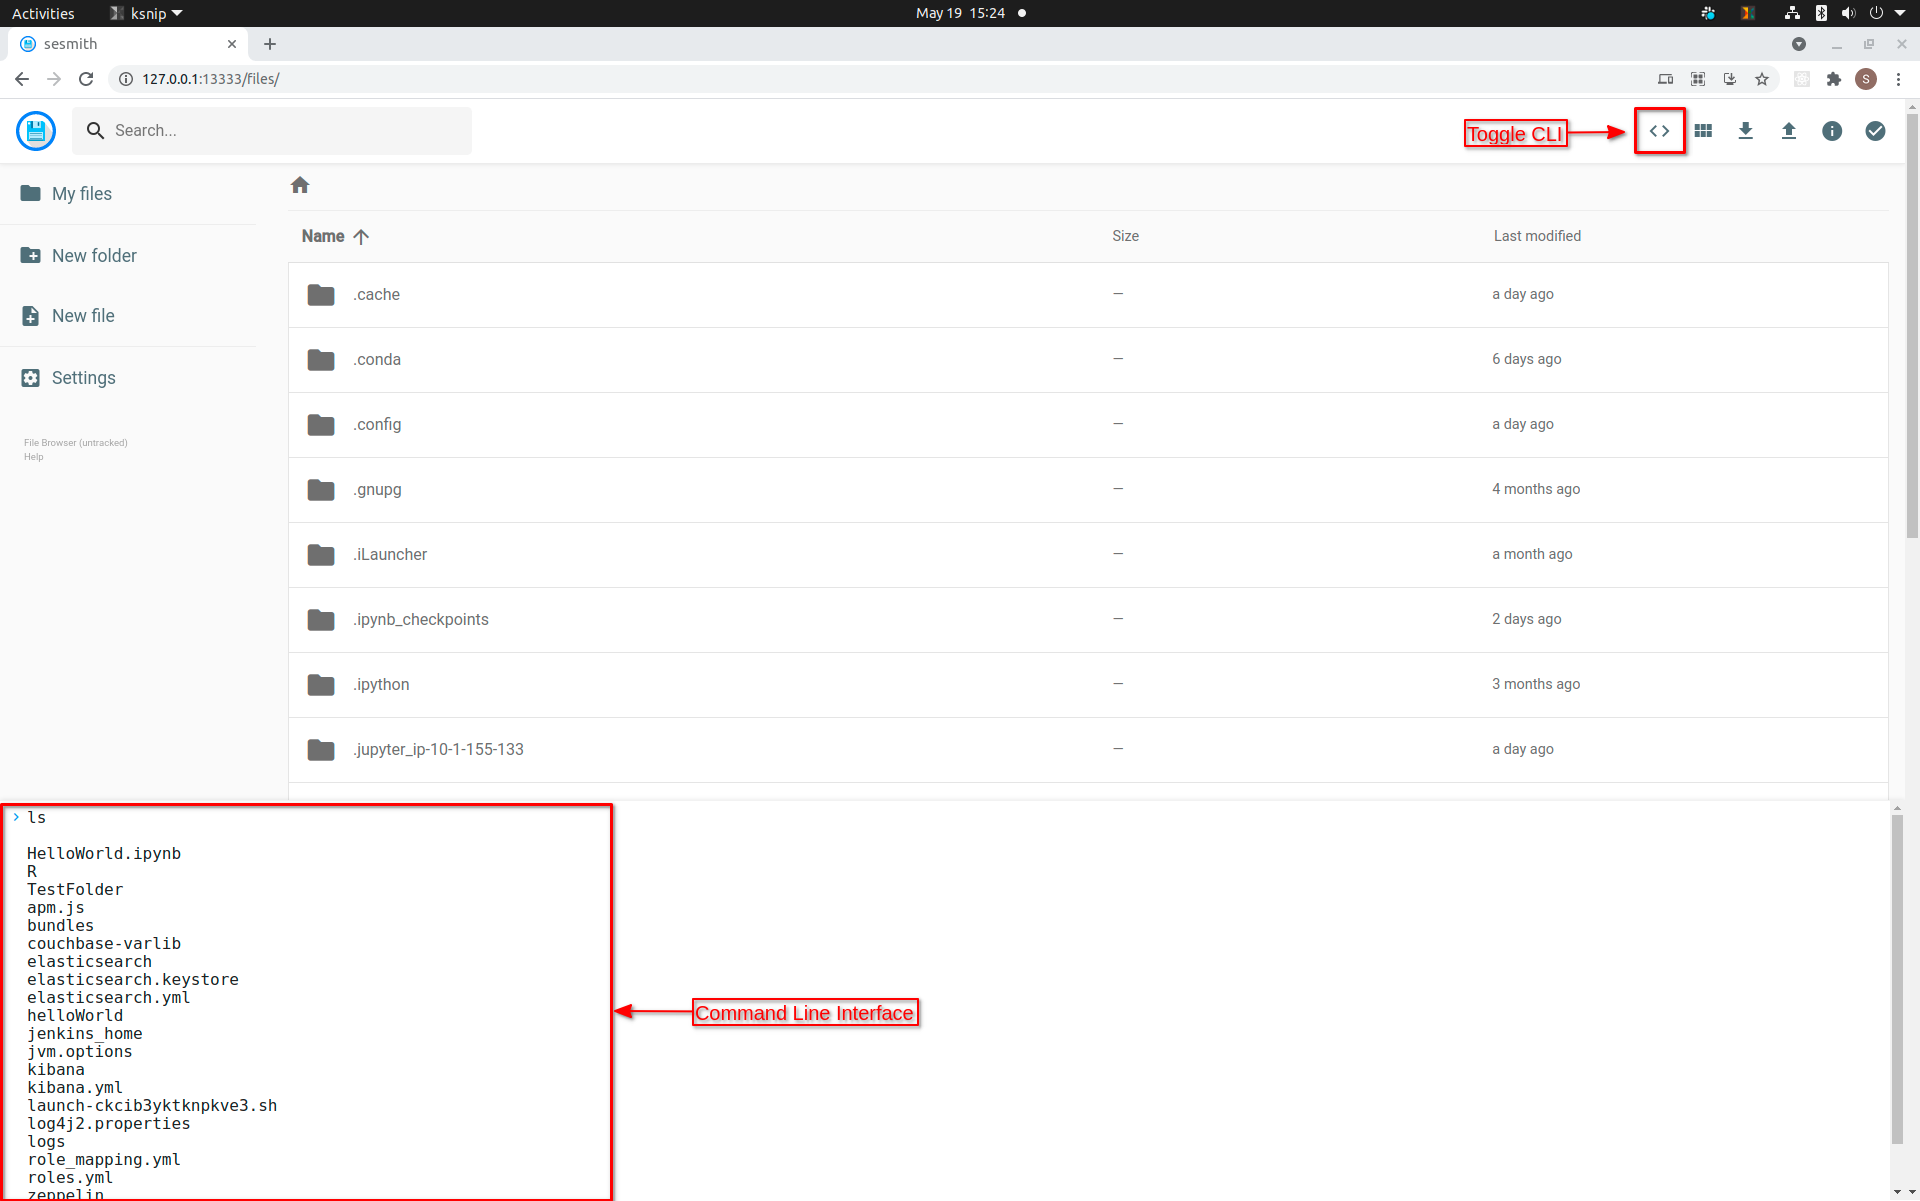Click the .gnupg folder icon
The height and width of the screenshot is (1201, 1920).
coord(321,490)
